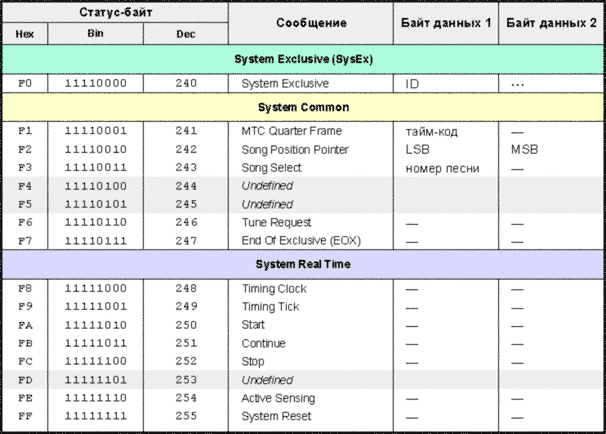Click the Active Sensing message
The height and width of the screenshot is (434, 606).
278,398
